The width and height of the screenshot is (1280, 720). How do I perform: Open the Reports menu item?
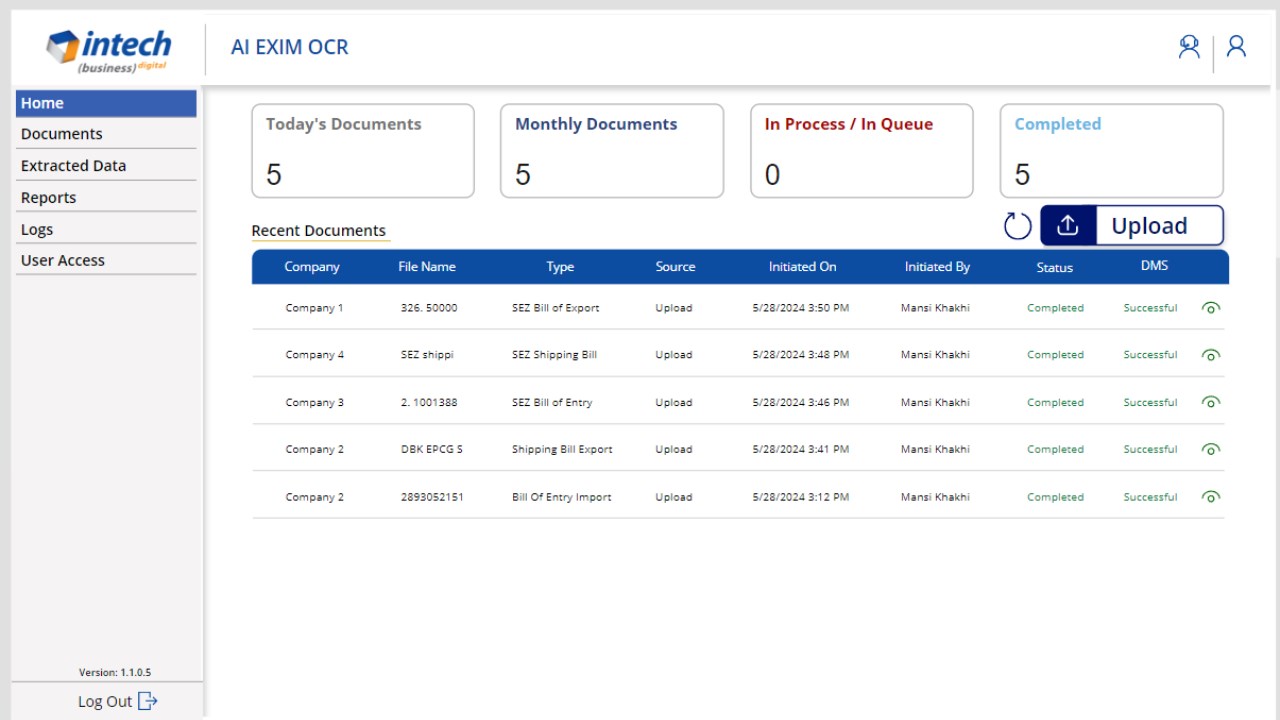click(106, 198)
